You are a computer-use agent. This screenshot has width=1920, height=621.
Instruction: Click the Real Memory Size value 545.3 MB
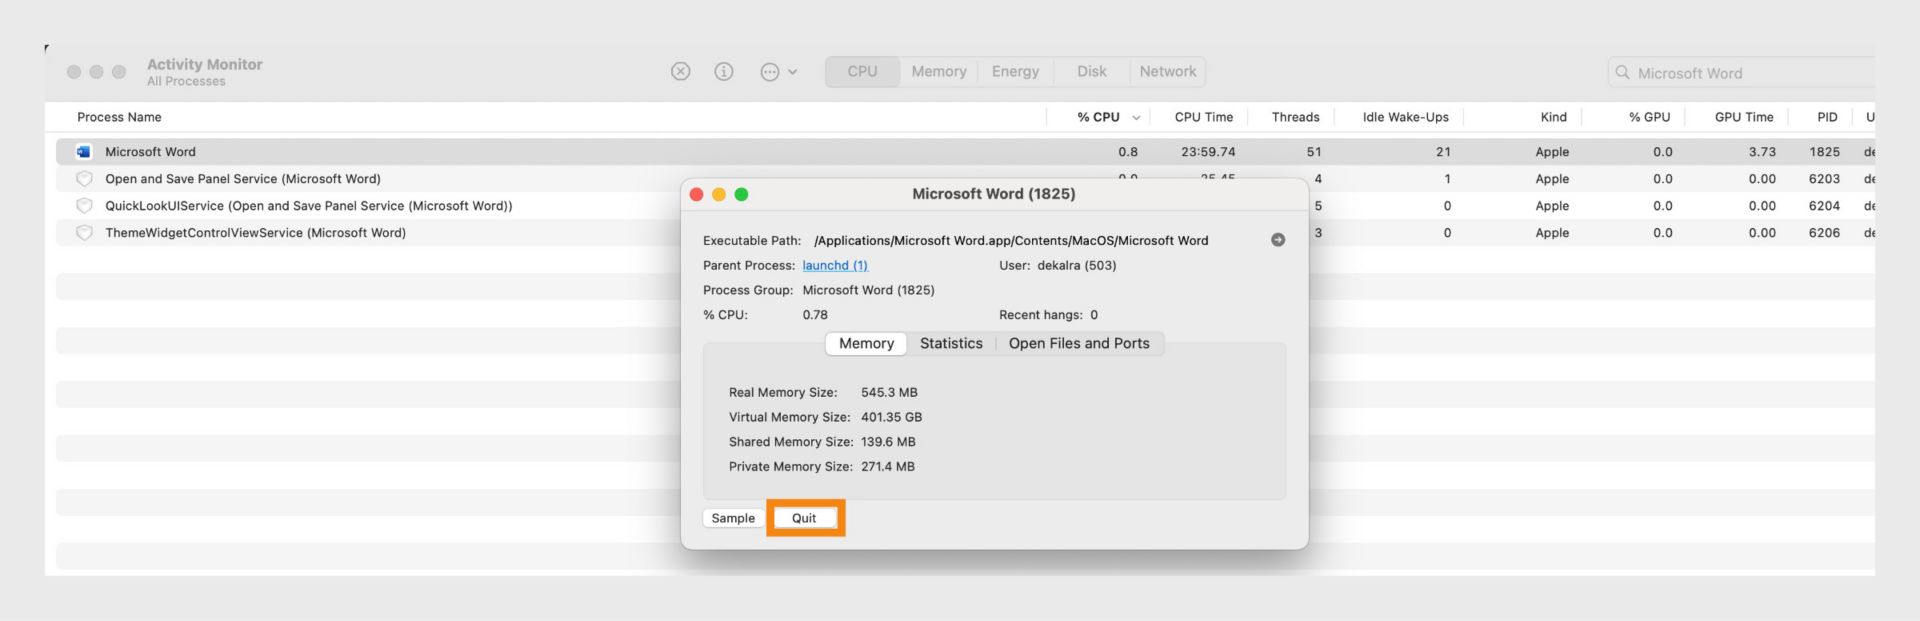pyautogui.click(x=889, y=392)
